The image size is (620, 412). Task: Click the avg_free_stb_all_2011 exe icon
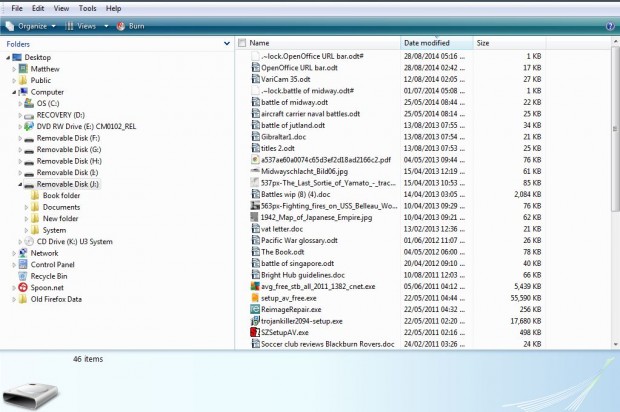point(255,286)
